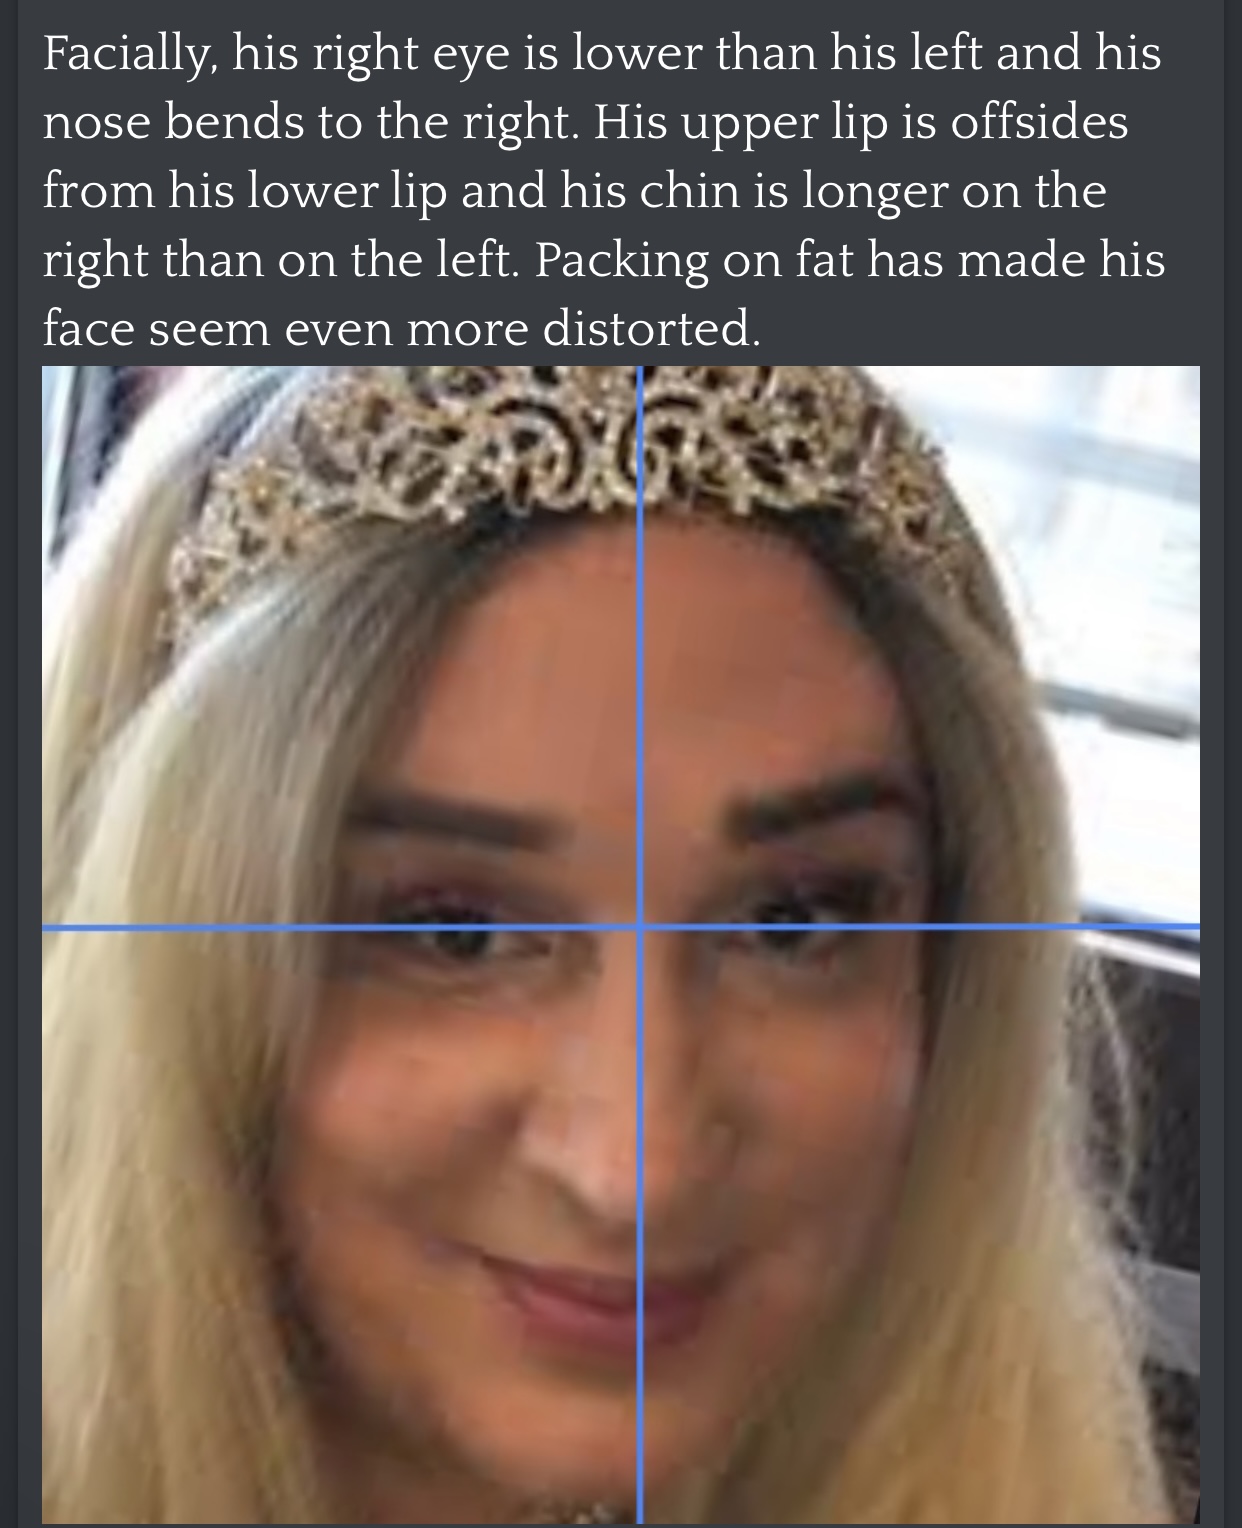Click the intersection of the blue crosshair lines
This screenshot has height=1528, width=1242.
point(640,926)
